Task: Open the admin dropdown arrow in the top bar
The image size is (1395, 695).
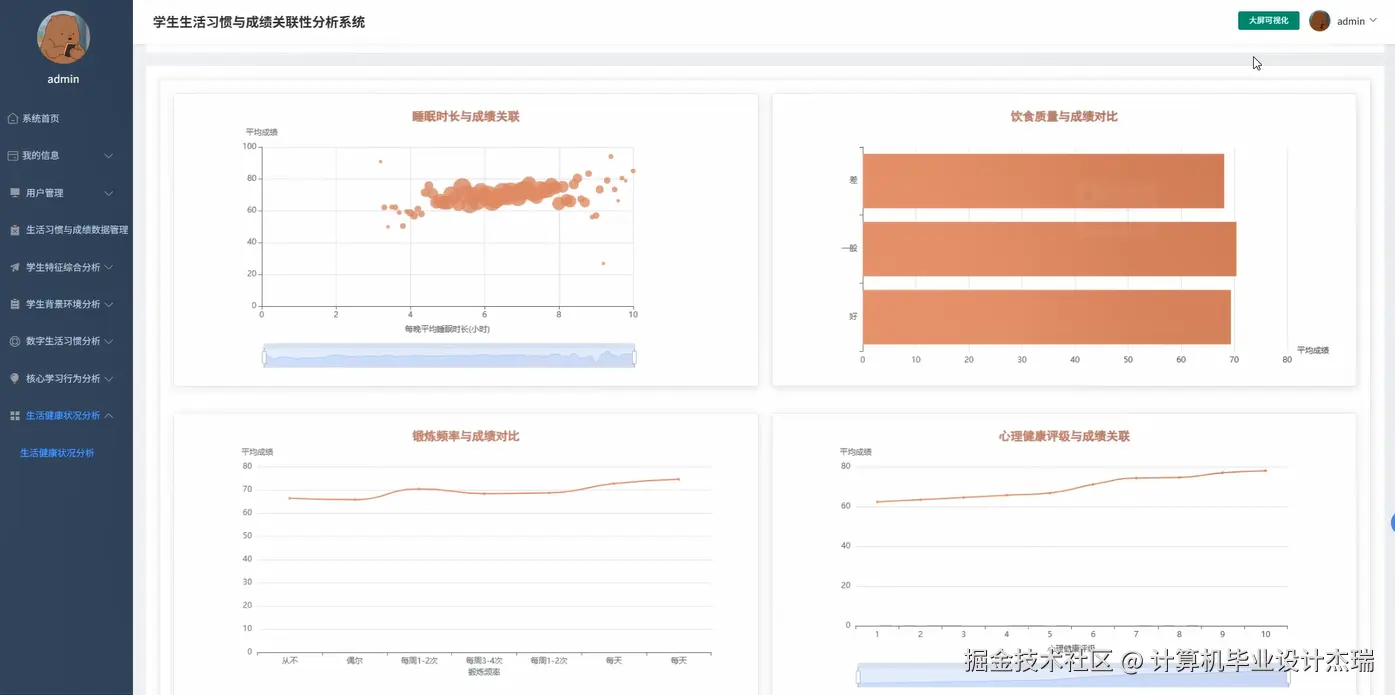Action: (1373, 21)
